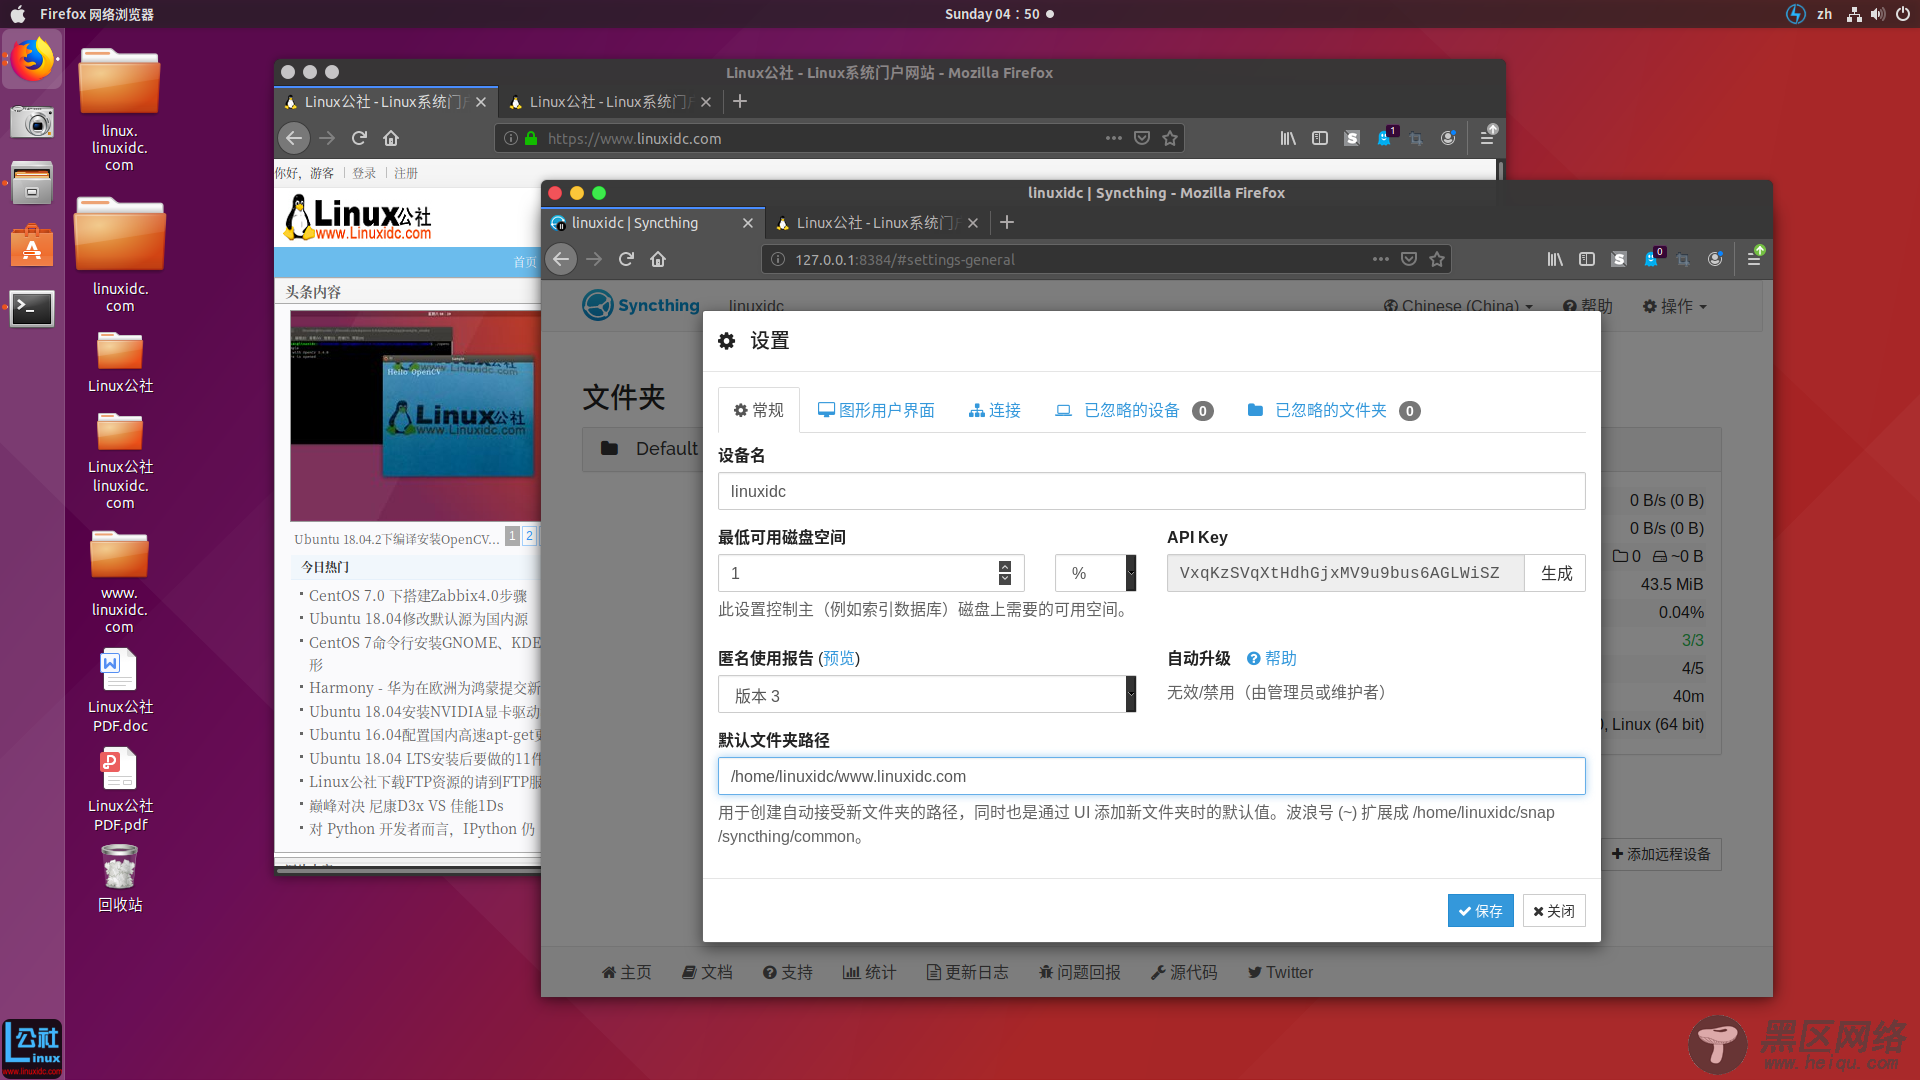
Task: Open the 统计 footer link
Action: click(869, 972)
